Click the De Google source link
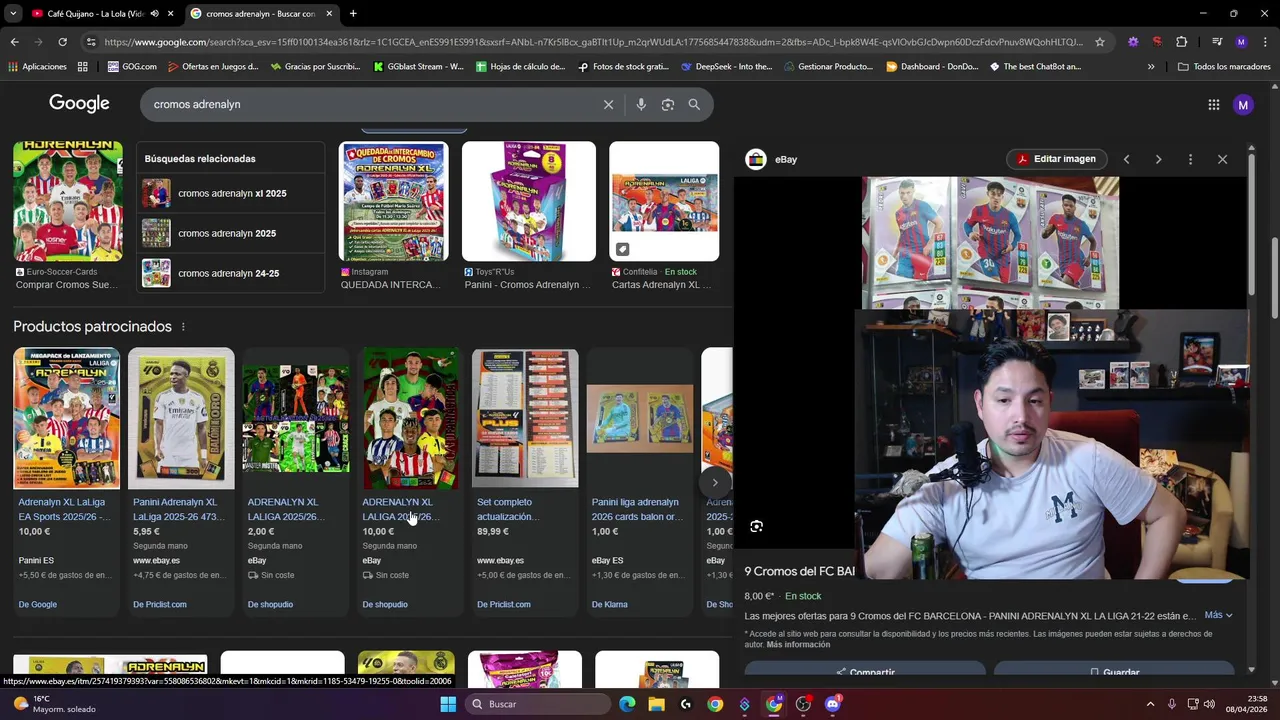Viewport: 1280px width, 720px height. pyautogui.click(x=38, y=604)
